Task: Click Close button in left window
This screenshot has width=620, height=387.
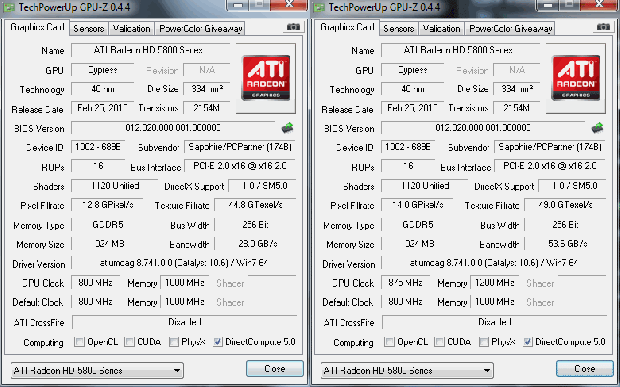Action: click(x=275, y=368)
